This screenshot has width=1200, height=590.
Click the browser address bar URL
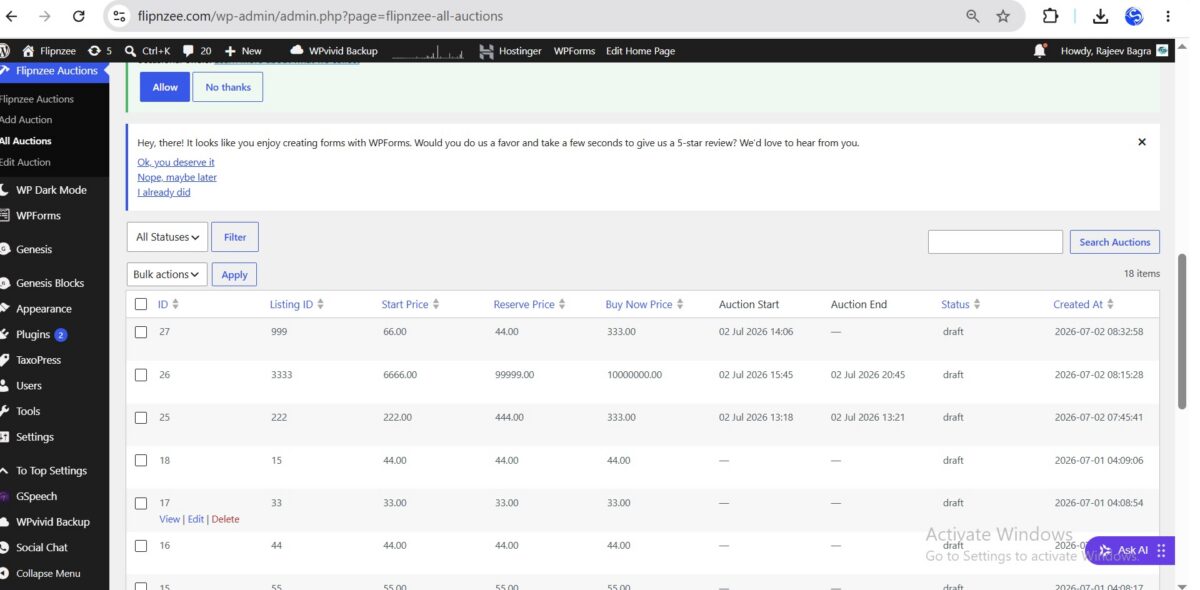tap(319, 16)
